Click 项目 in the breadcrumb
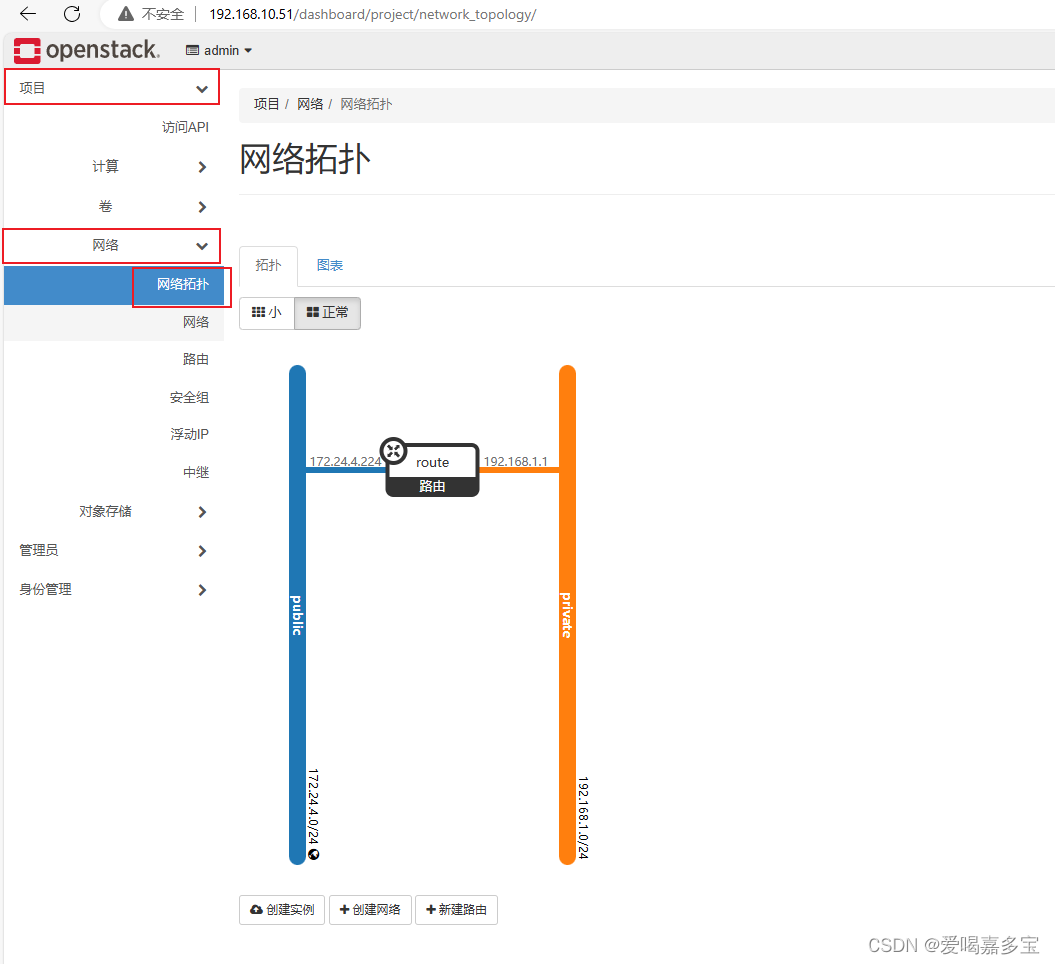 [x=266, y=104]
